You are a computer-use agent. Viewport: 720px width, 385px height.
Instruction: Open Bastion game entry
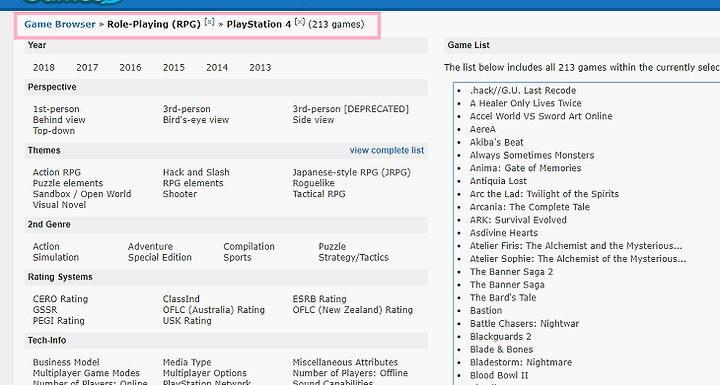(486, 311)
